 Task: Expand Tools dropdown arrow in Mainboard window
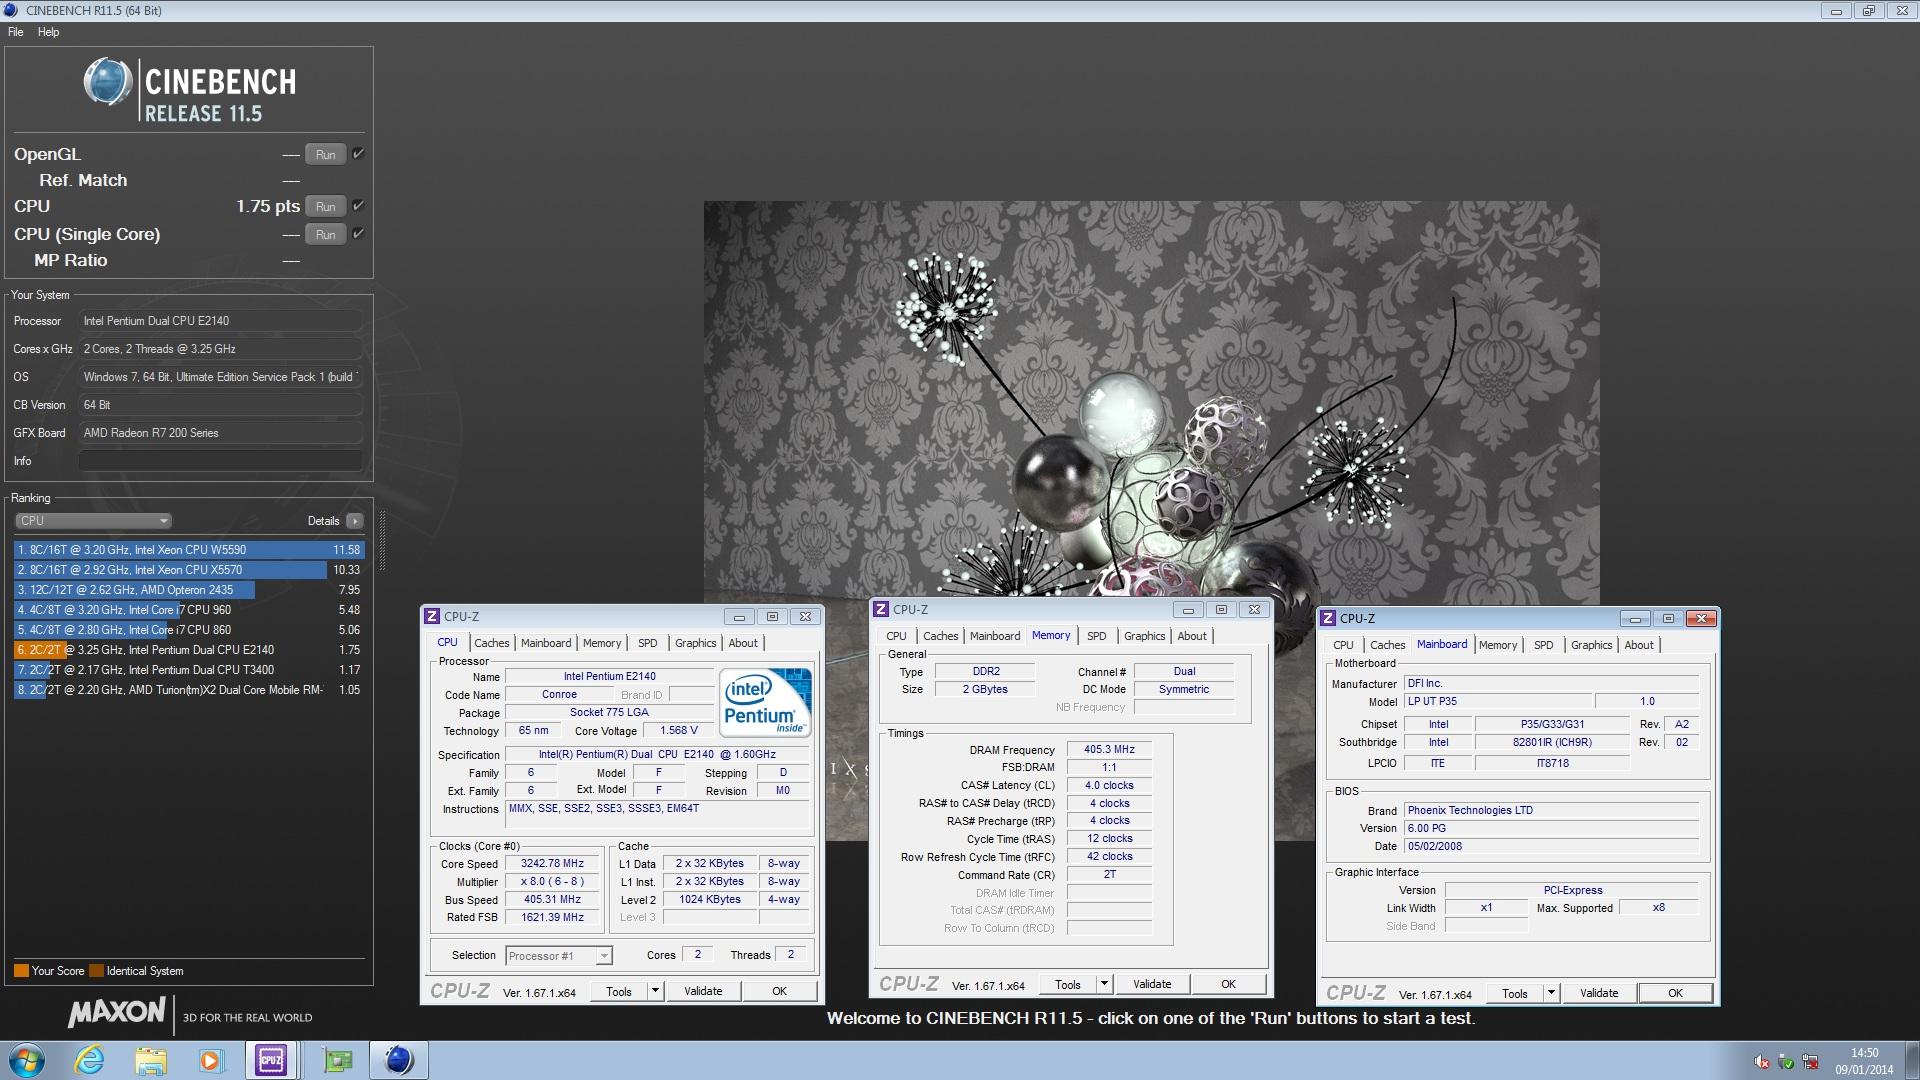tap(1551, 993)
